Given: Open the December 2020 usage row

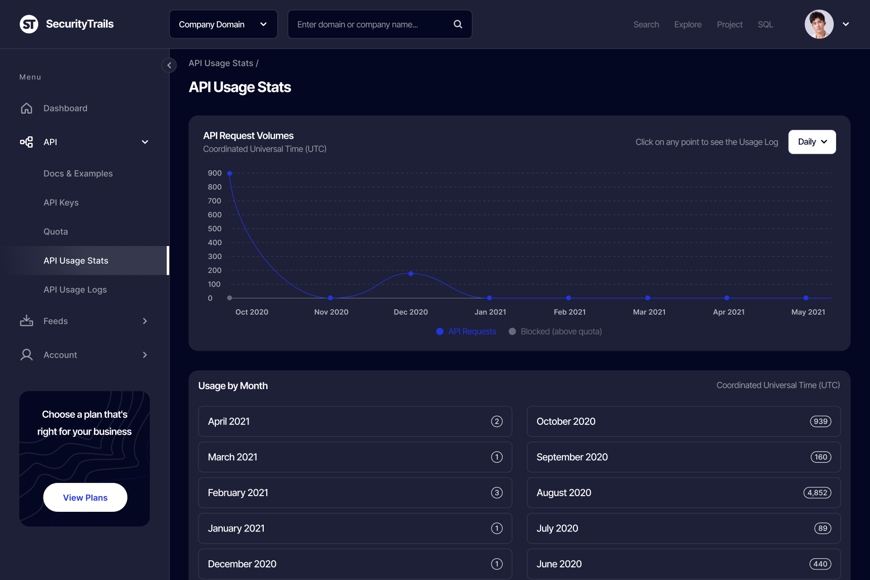Looking at the screenshot, I should pyautogui.click(x=355, y=564).
